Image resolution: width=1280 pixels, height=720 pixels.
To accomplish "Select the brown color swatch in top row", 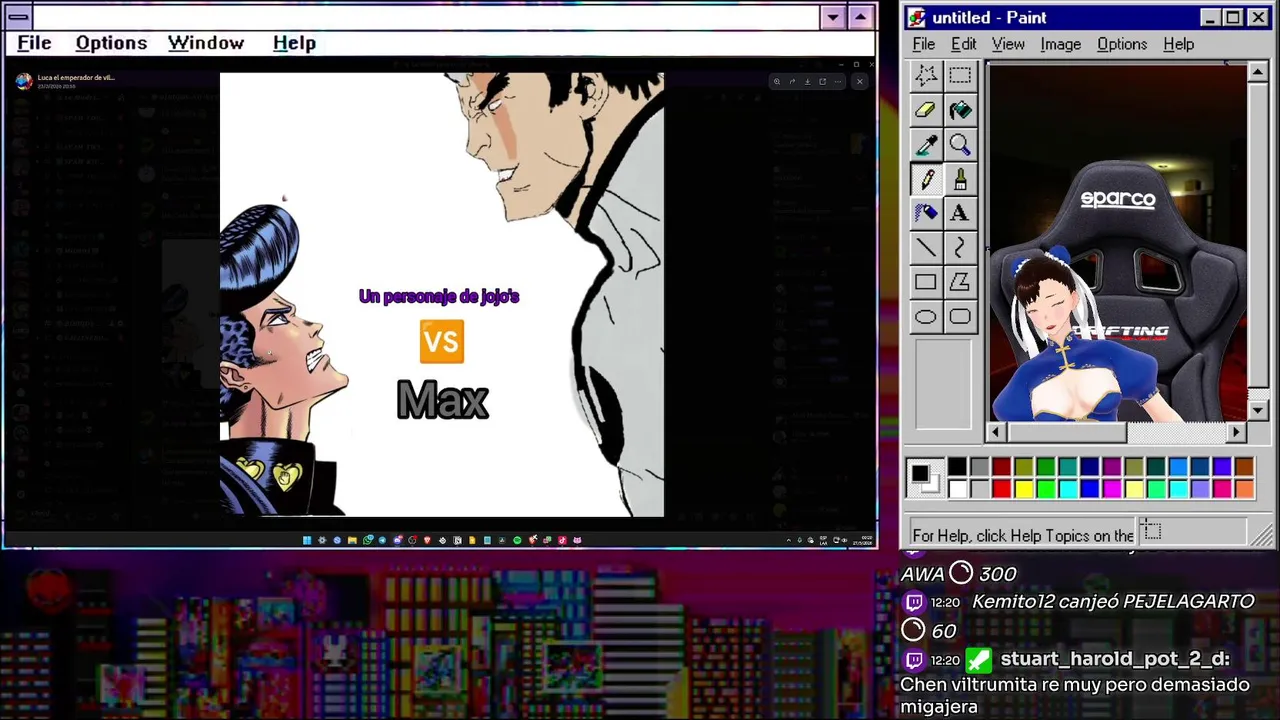I will 1244,467.
